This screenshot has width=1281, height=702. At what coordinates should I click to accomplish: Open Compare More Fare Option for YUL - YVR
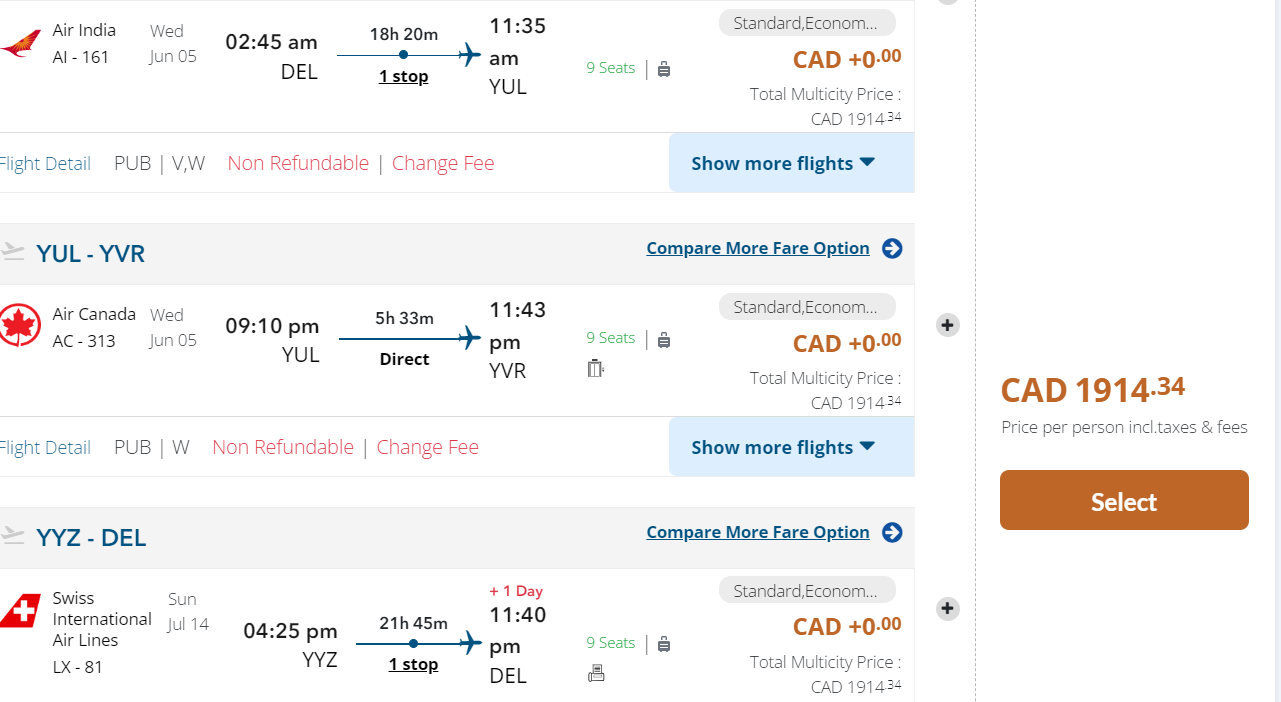click(757, 248)
